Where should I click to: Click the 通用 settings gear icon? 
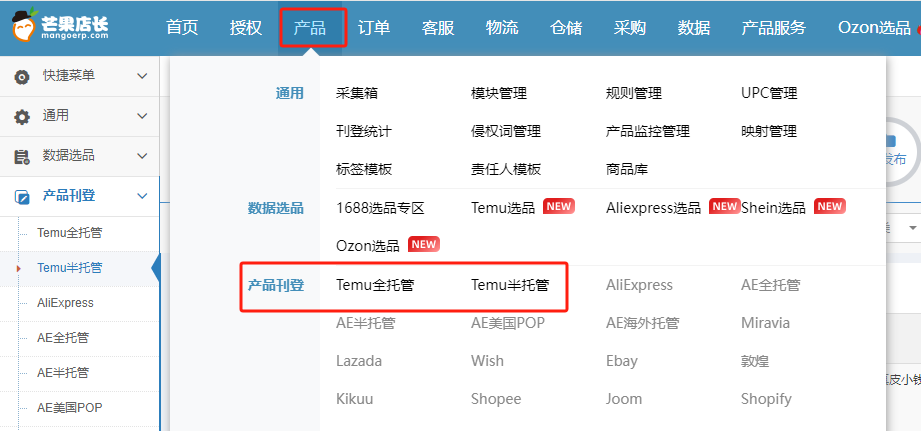[22, 116]
